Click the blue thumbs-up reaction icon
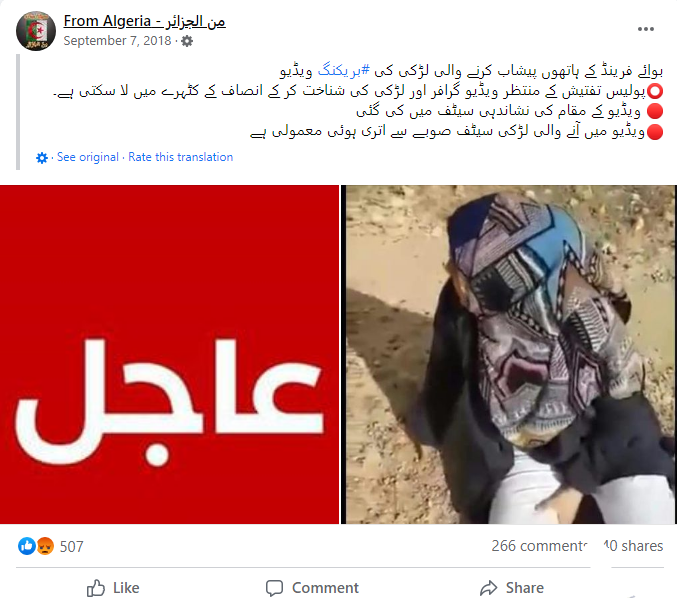 [26, 546]
